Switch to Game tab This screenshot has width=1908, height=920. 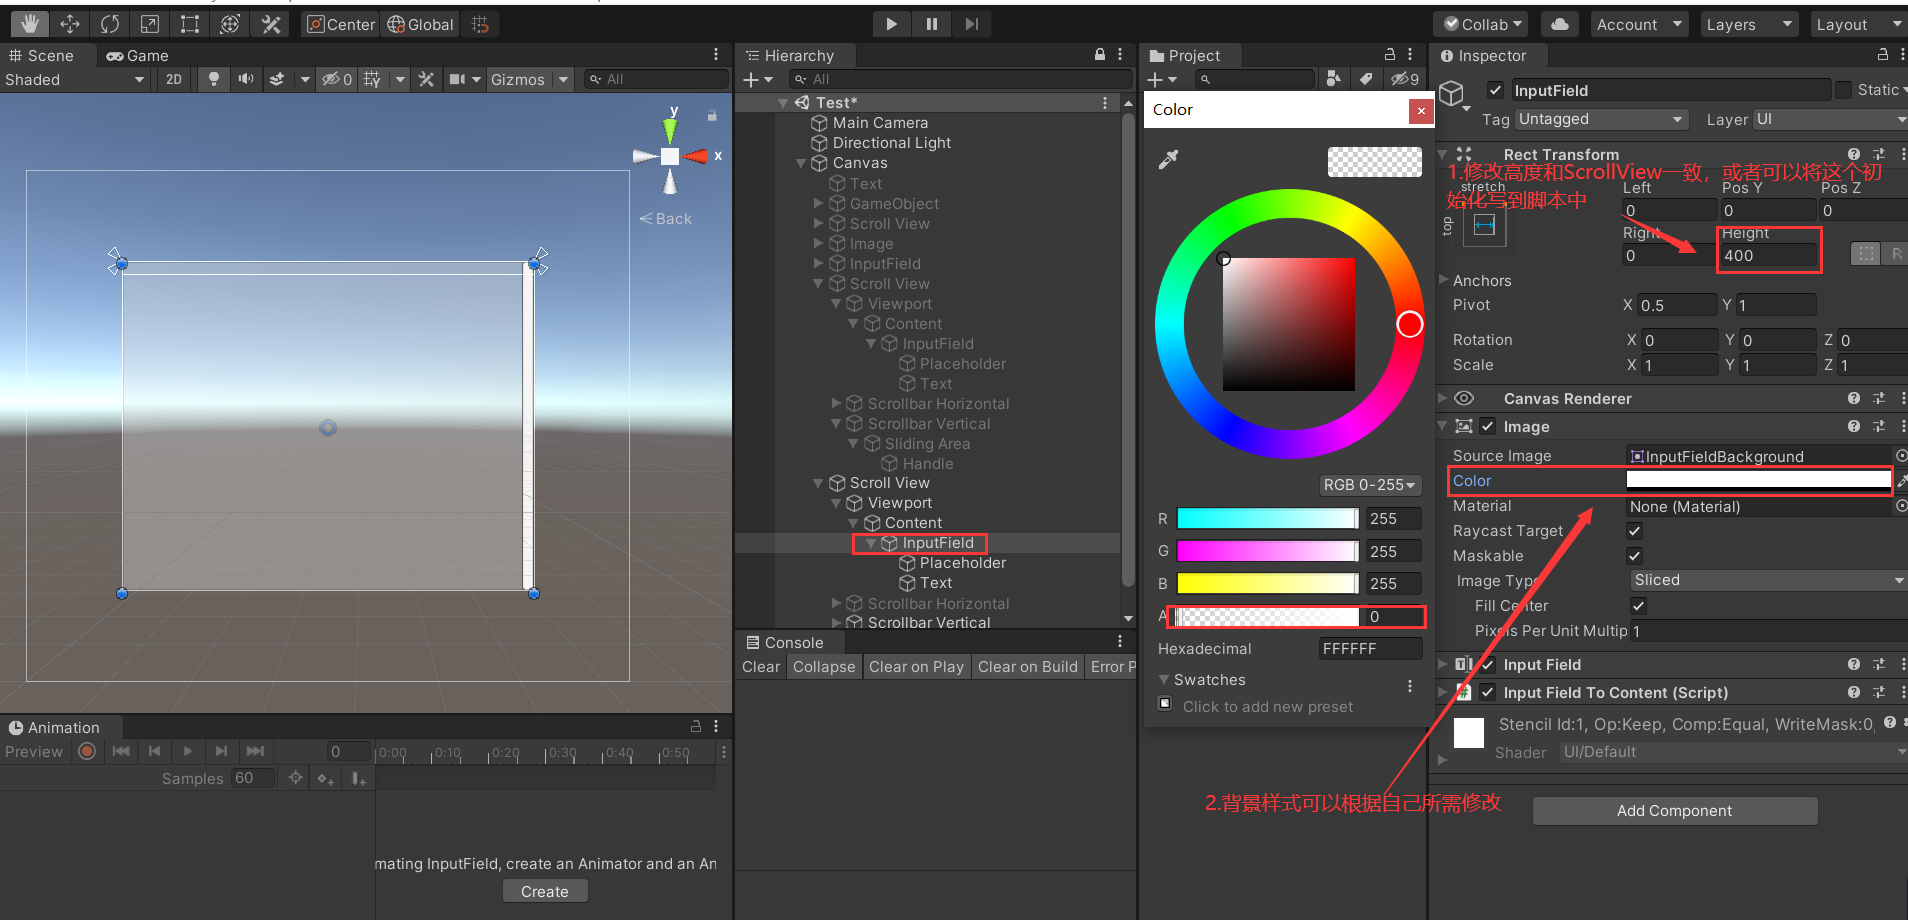137,55
